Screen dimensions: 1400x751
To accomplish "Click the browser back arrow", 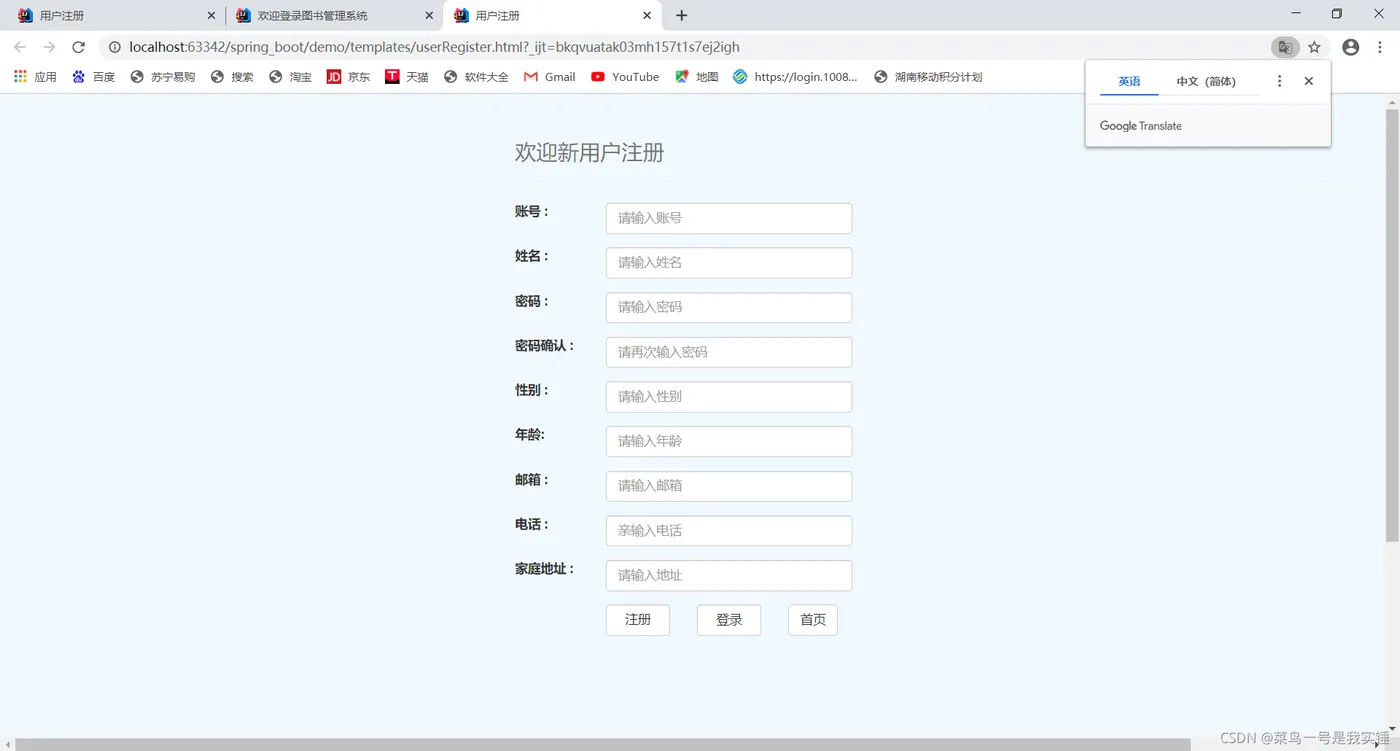I will point(20,47).
